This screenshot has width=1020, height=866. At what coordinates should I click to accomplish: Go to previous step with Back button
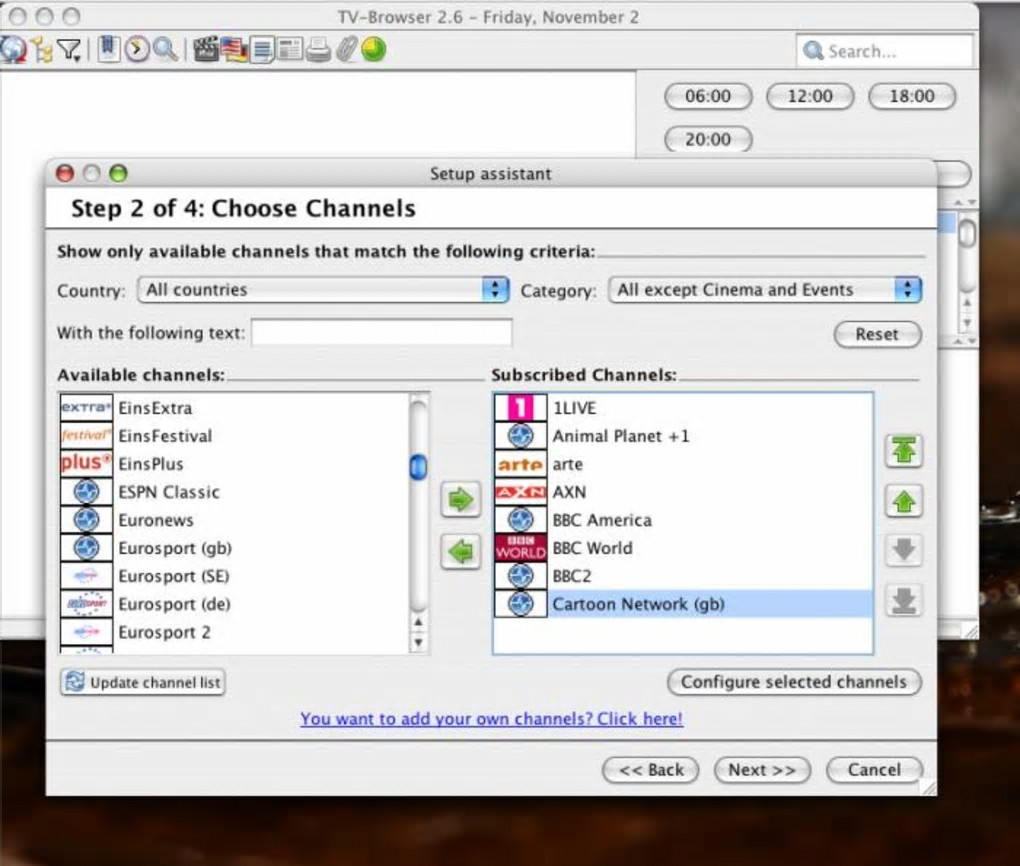(651, 770)
